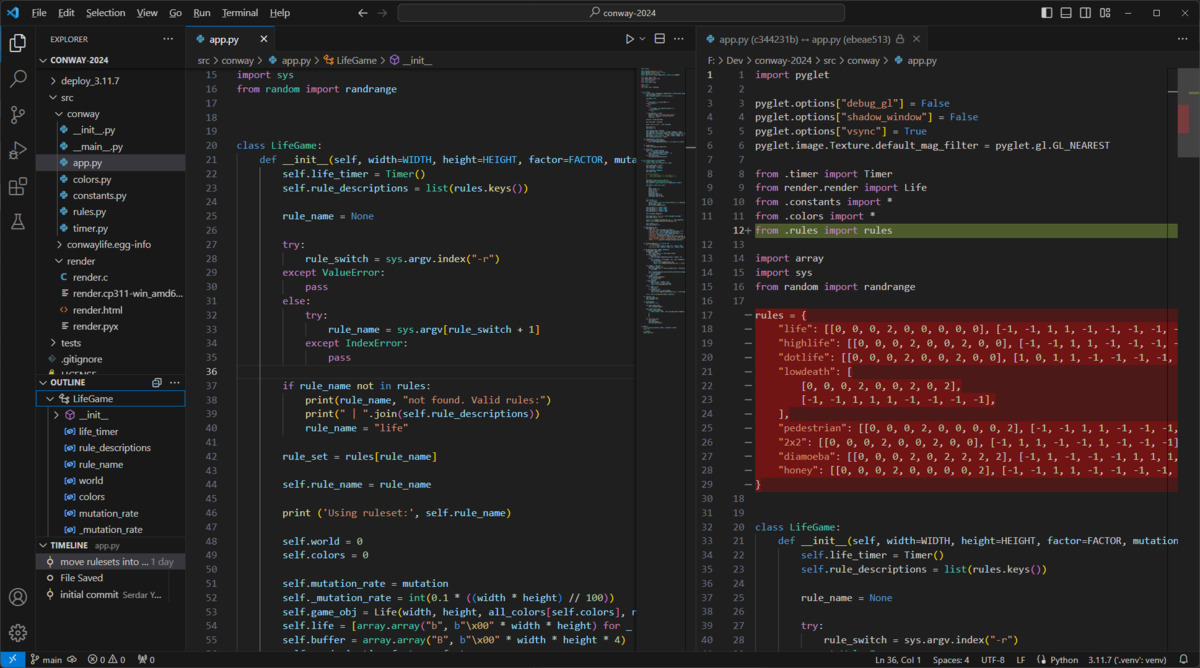Split the editor using the split icon
The width and height of the screenshot is (1200, 668).
659,38
